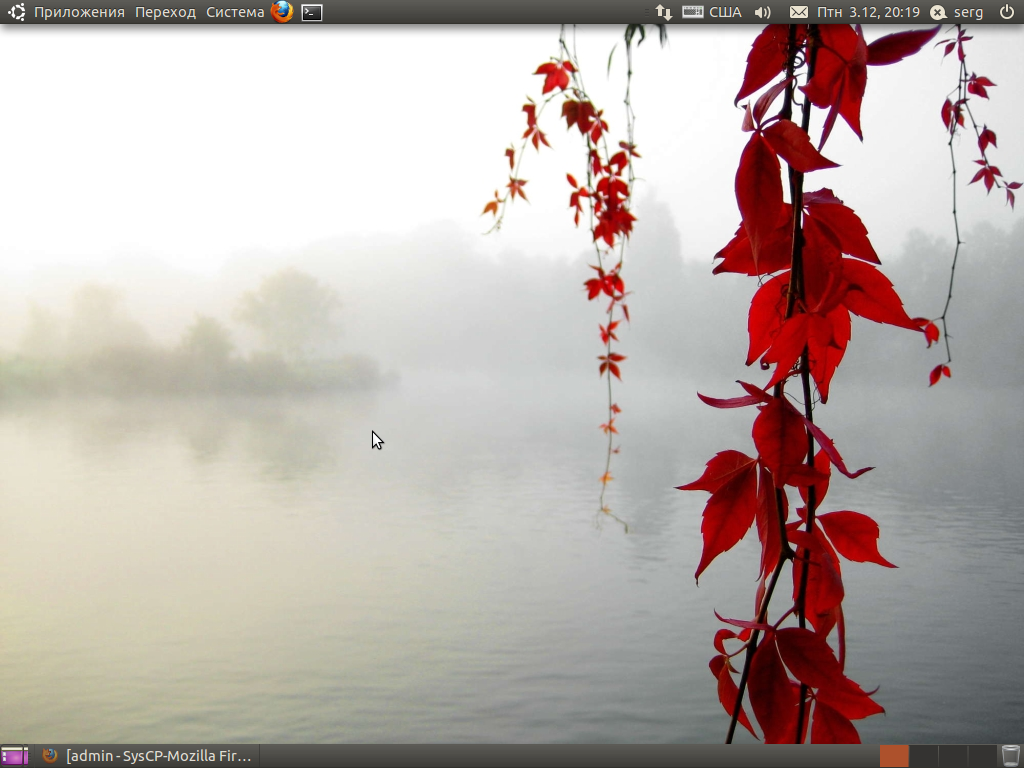Open the Trash in the bottom panel
Image resolution: width=1024 pixels, height=768 pixels.
[x=1010, y=756]
